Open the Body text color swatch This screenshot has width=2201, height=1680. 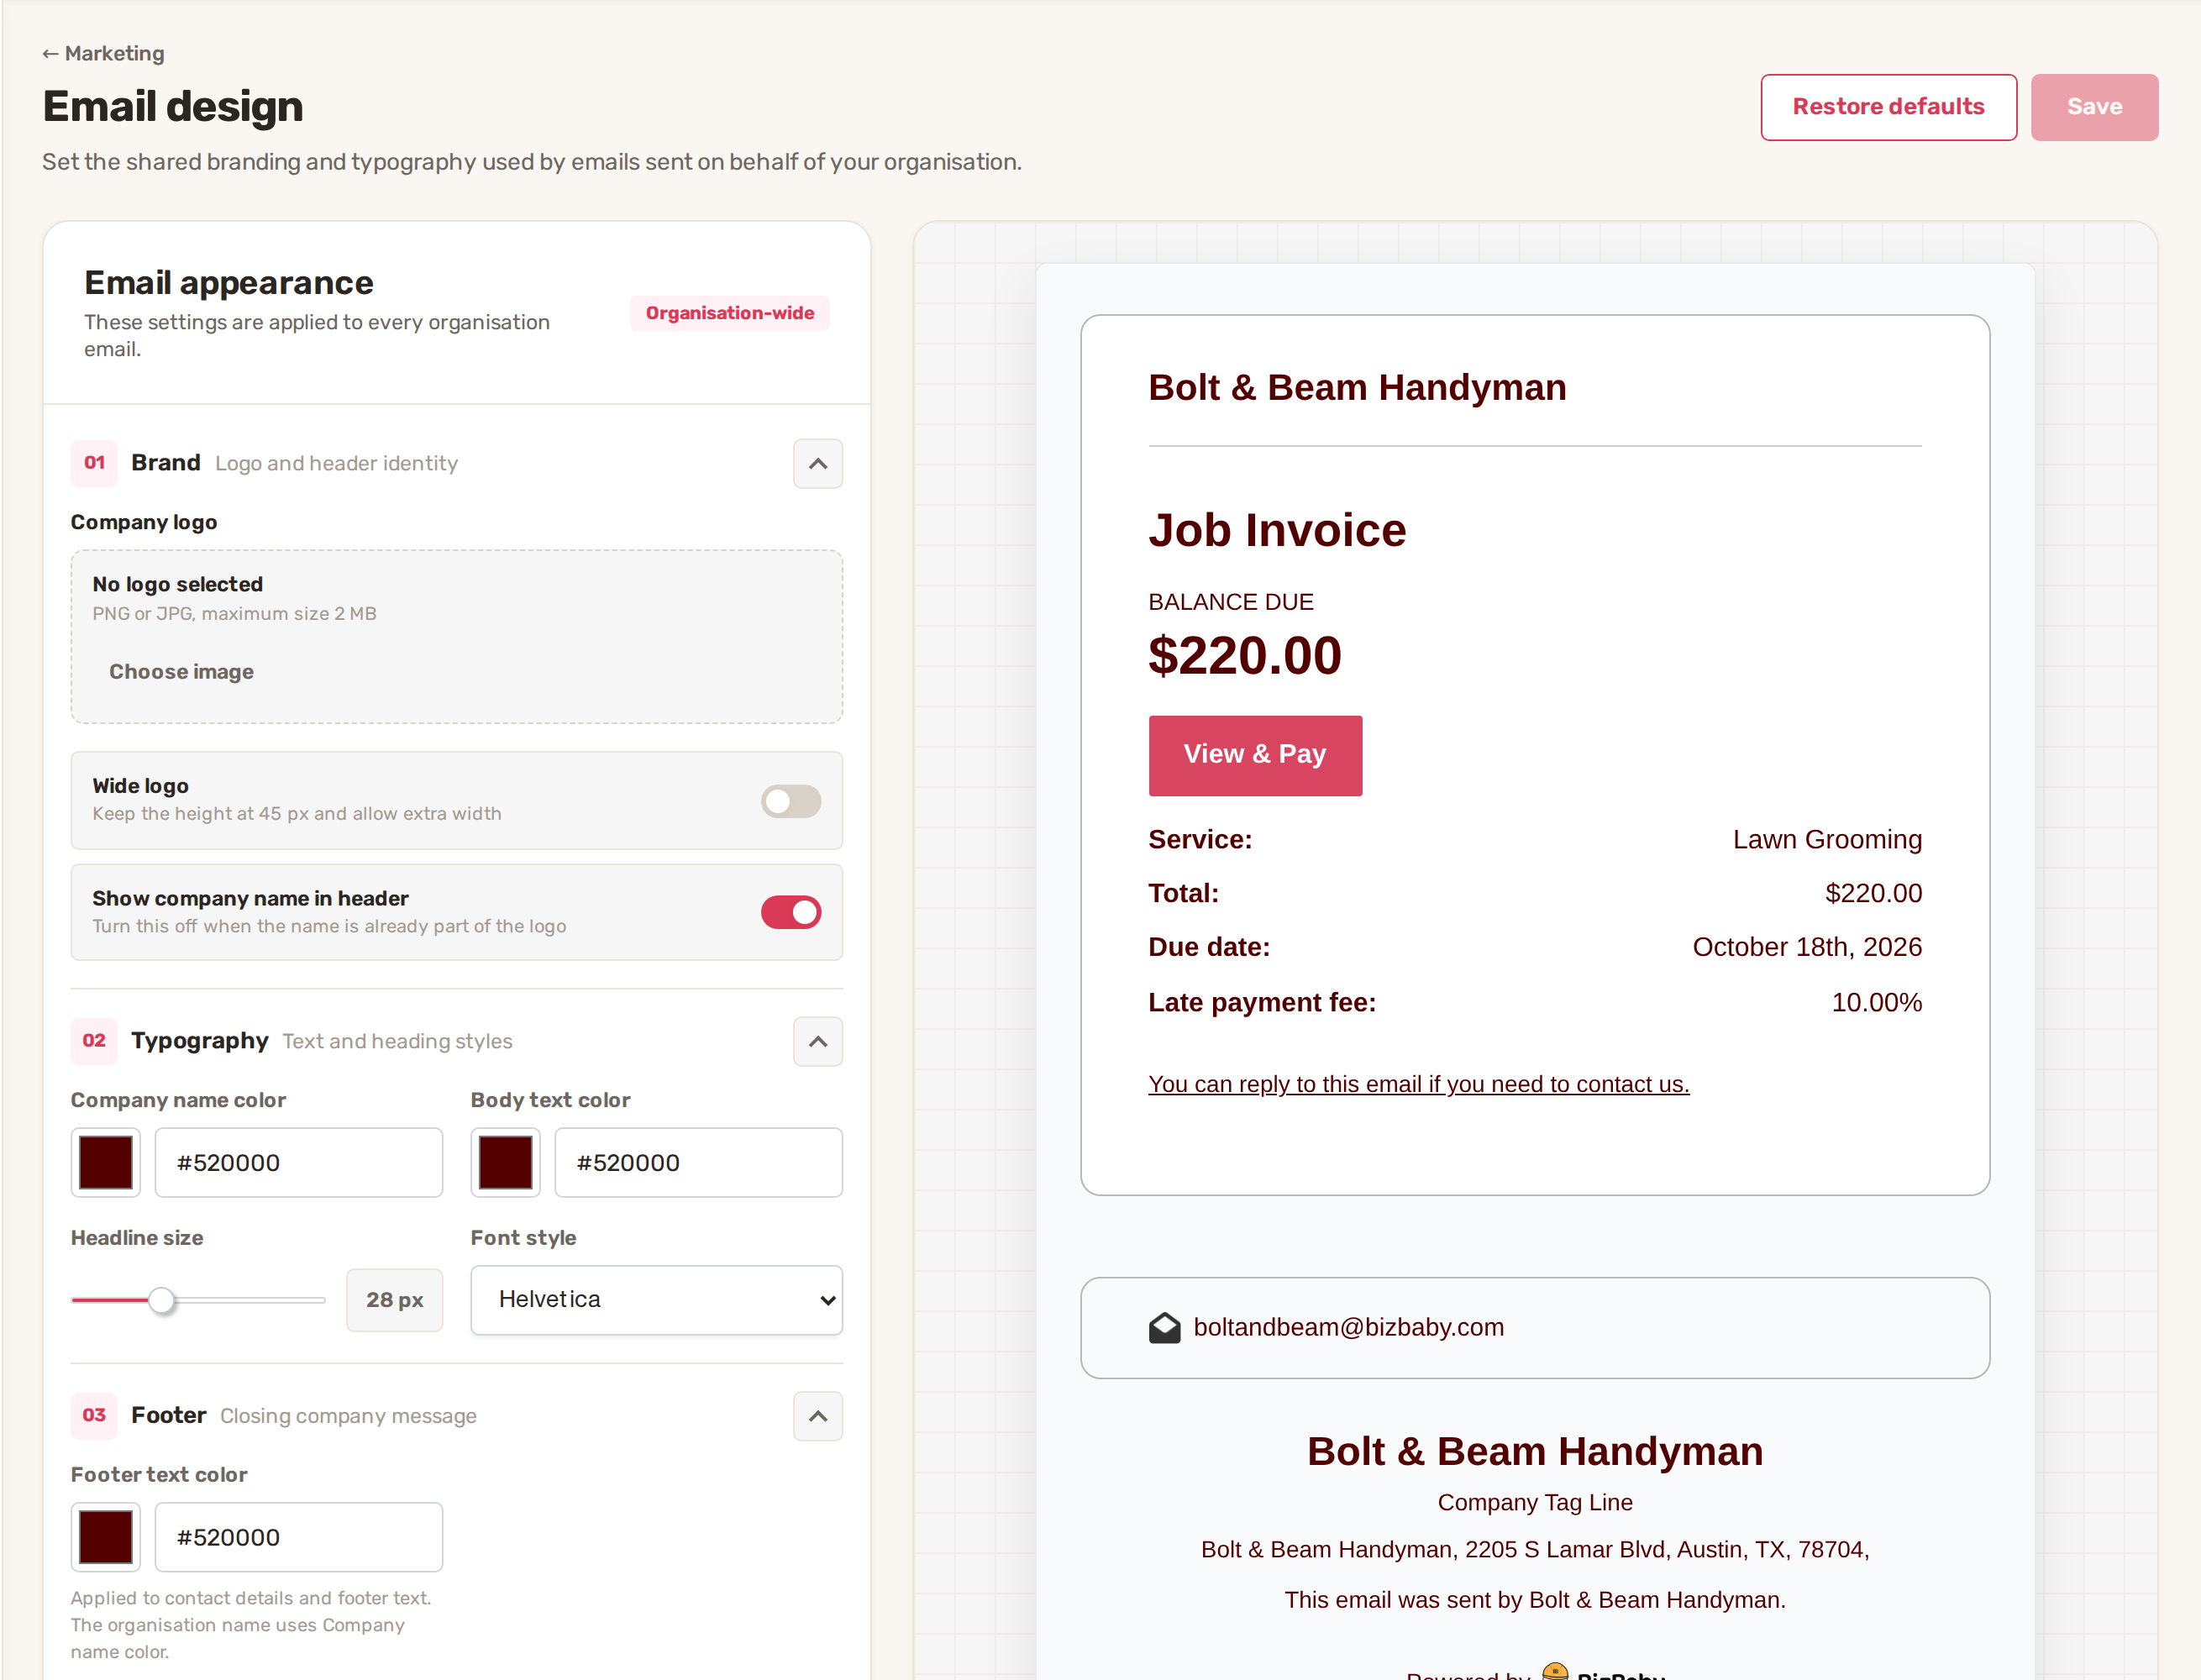click(506, 1163)
